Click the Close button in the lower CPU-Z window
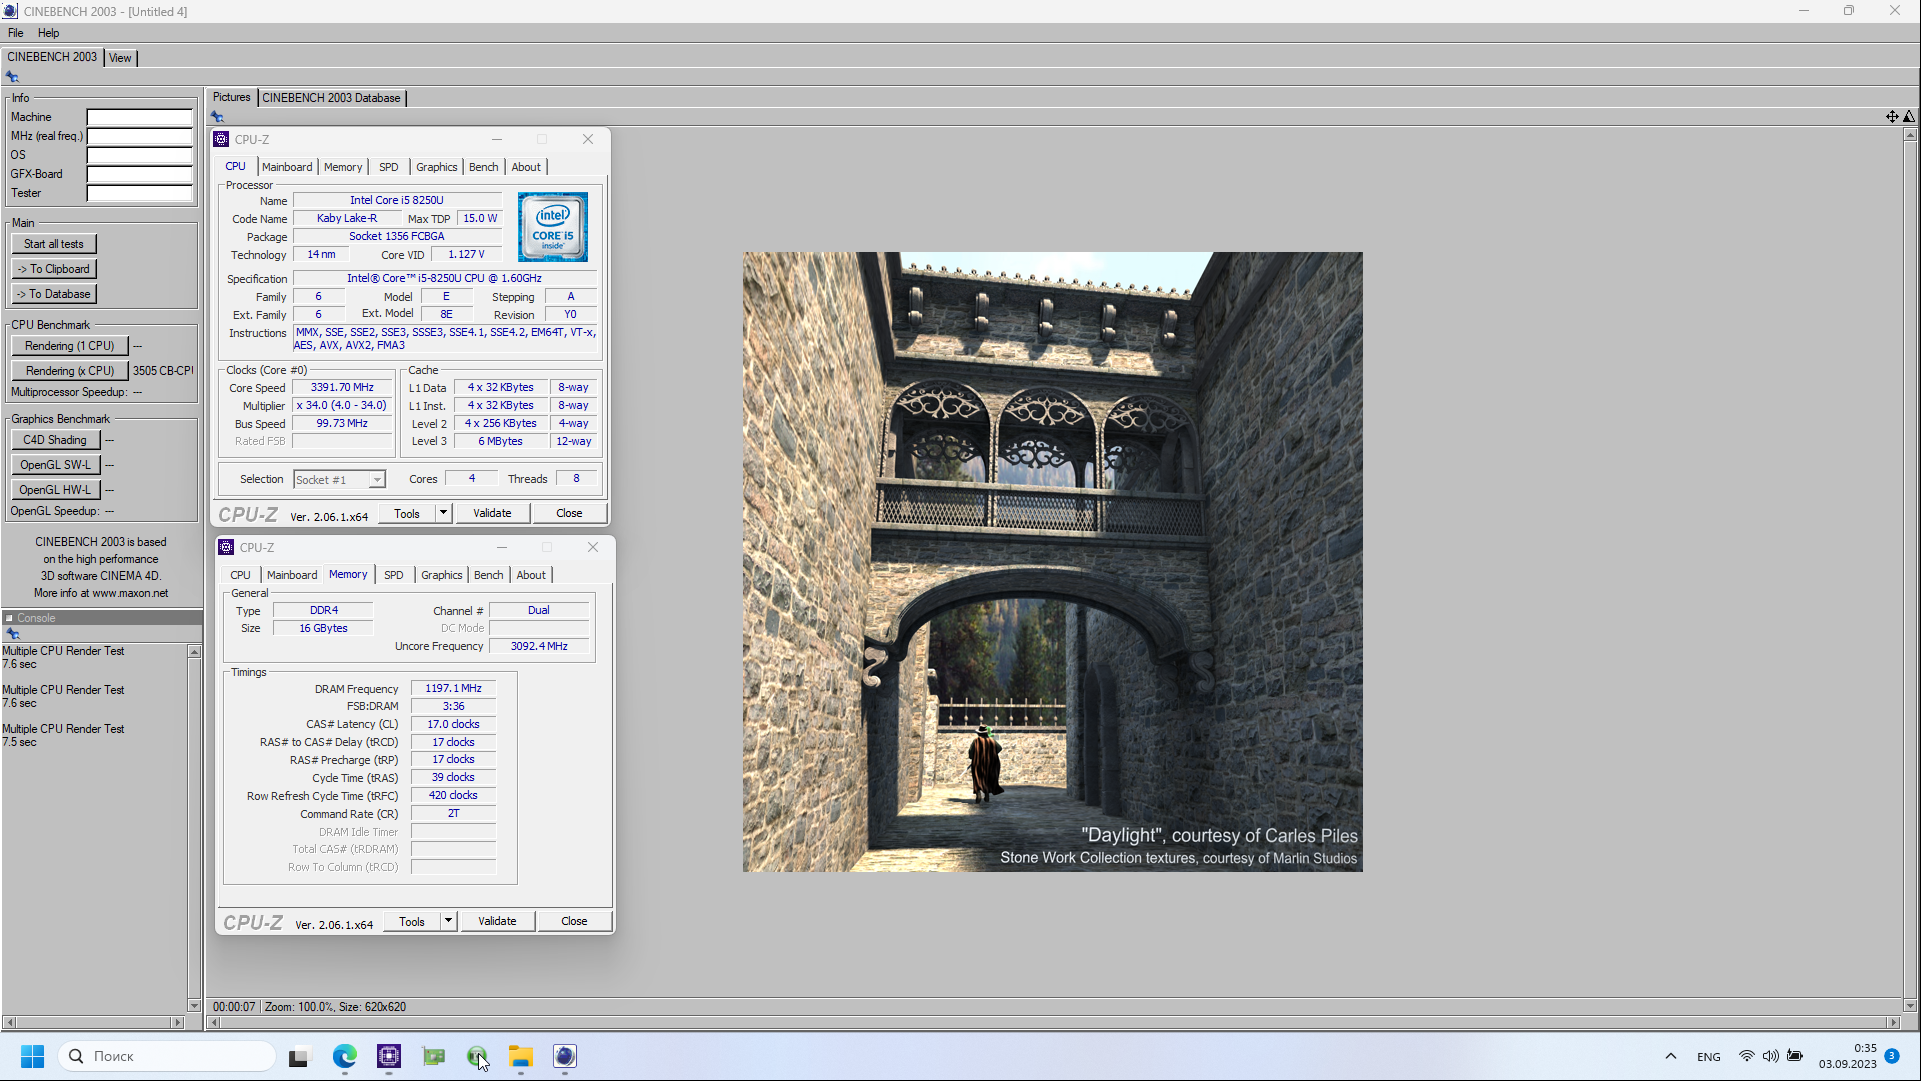This screenshot has height=1081, width=1921. click(x=574, y=921)
